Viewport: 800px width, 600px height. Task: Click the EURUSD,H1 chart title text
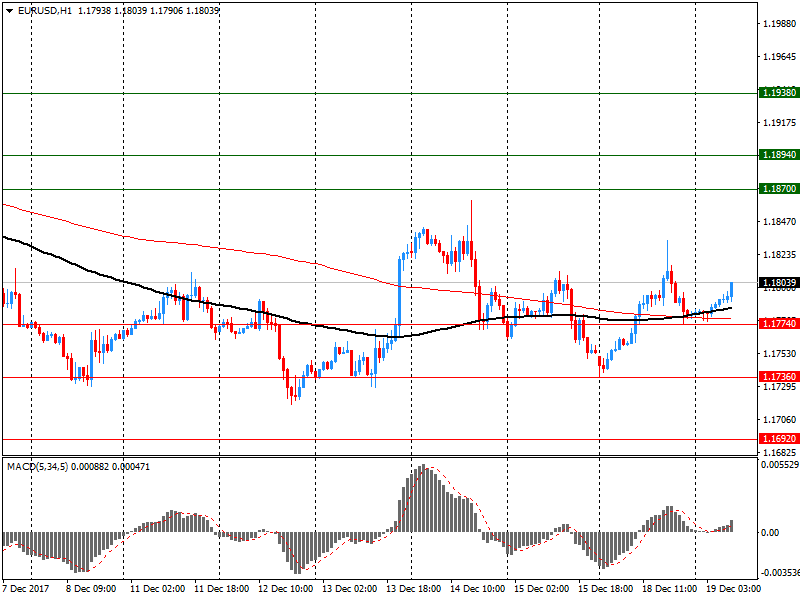coord(45,11)
